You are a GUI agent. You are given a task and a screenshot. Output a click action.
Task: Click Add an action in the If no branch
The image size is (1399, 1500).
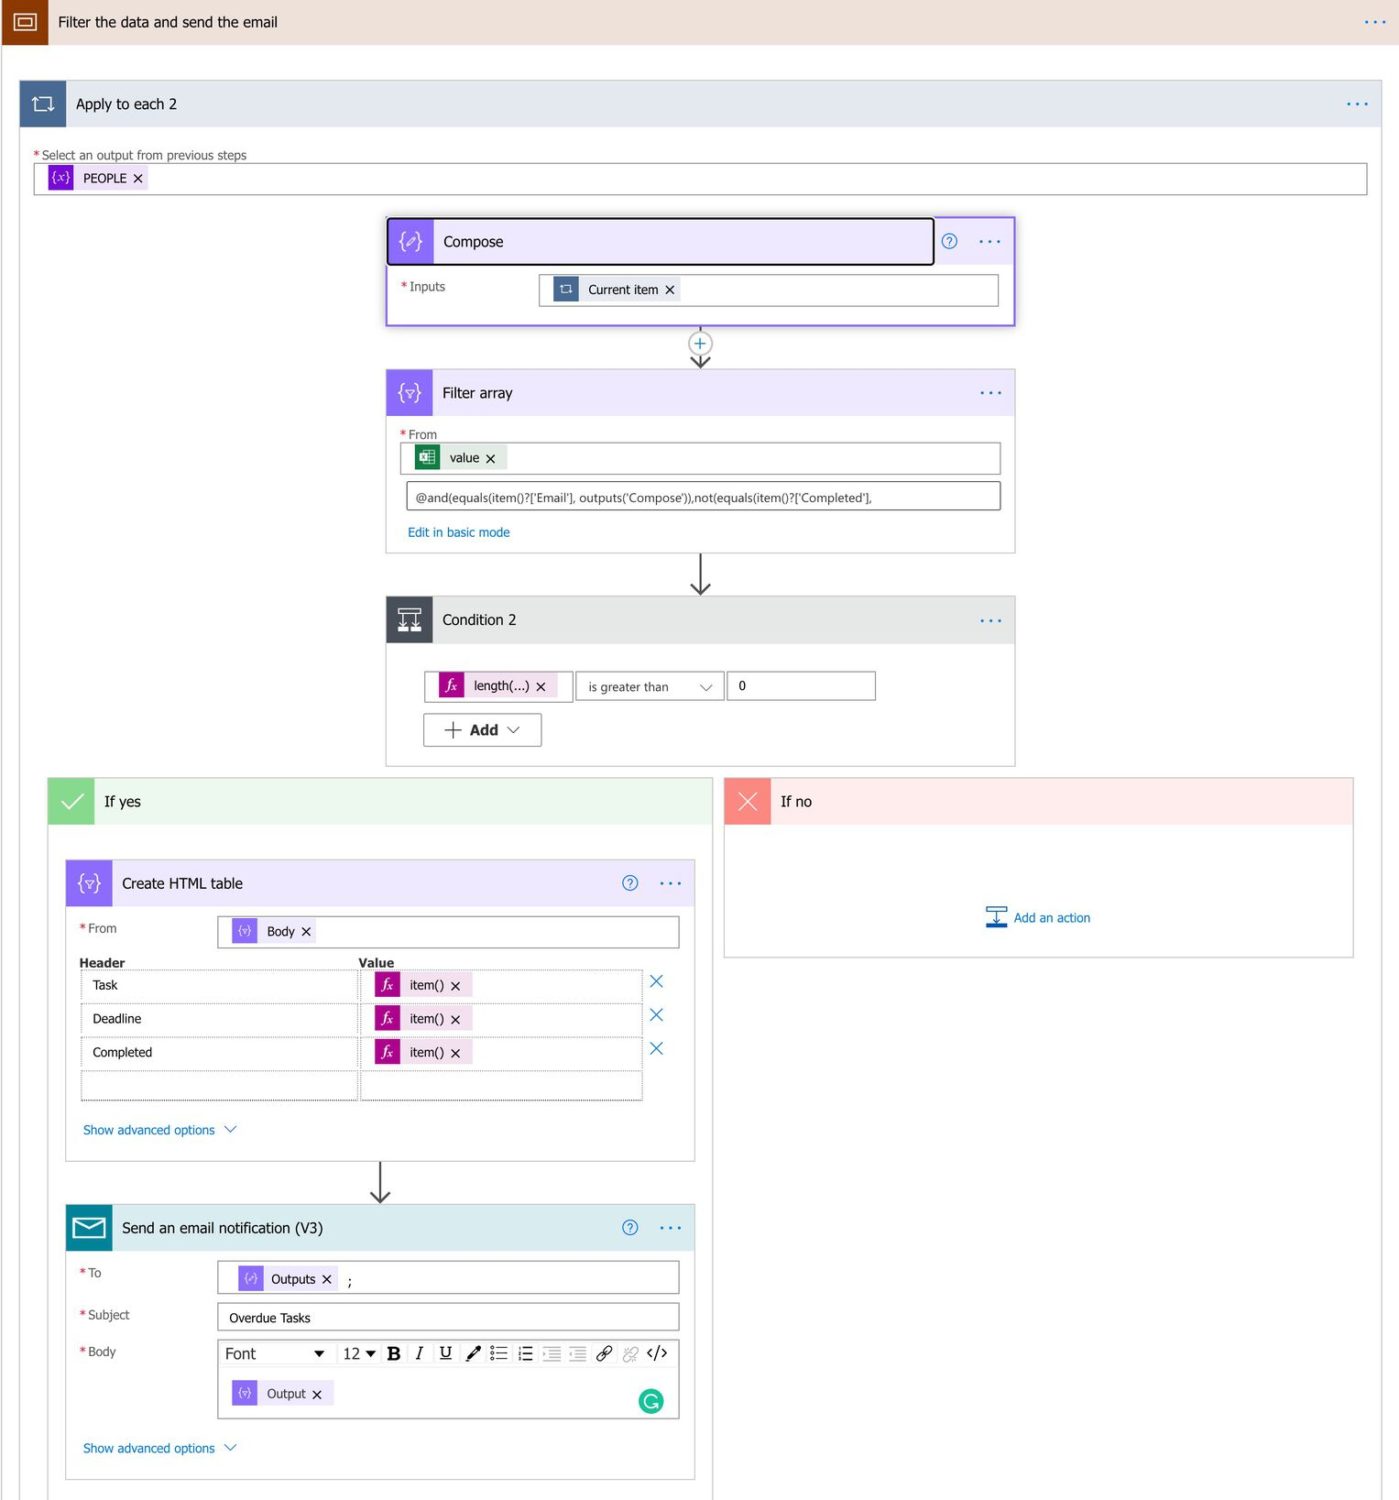pos(1051,917)
